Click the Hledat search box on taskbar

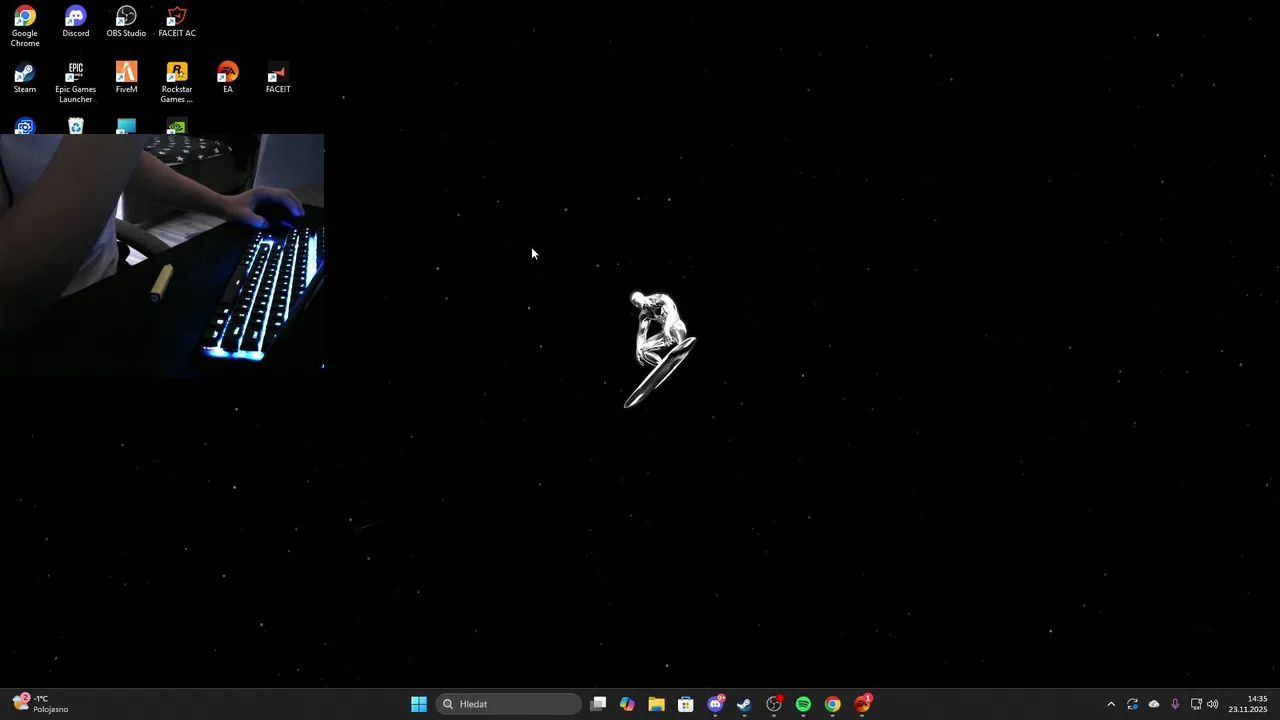click(x=510, y=704)
